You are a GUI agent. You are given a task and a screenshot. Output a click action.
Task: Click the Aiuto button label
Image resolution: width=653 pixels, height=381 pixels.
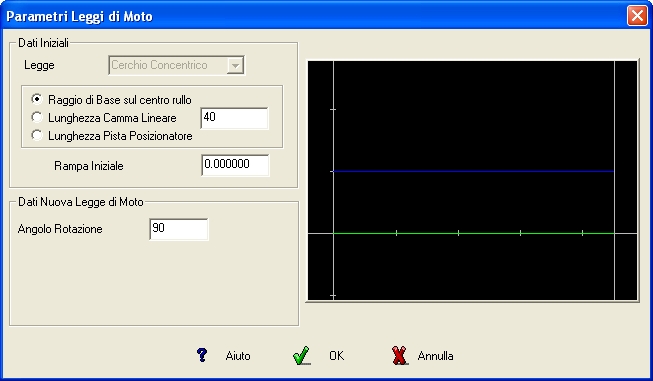(x=238, y=356)
